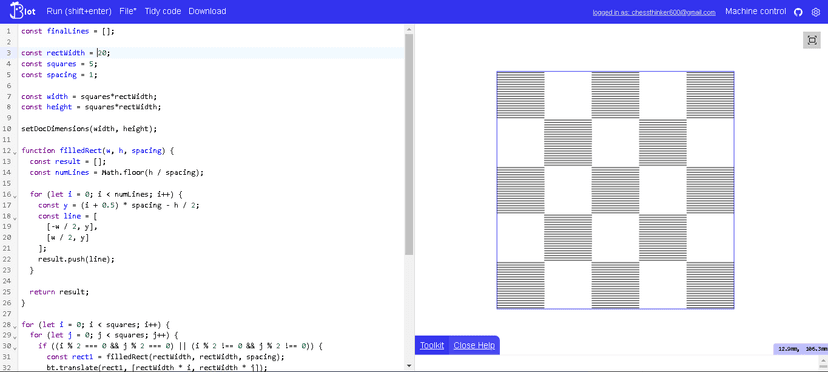Screen dimensions: 828x372
Task: Collapse the filledRect function at line 12
Action: pos(15,152)
